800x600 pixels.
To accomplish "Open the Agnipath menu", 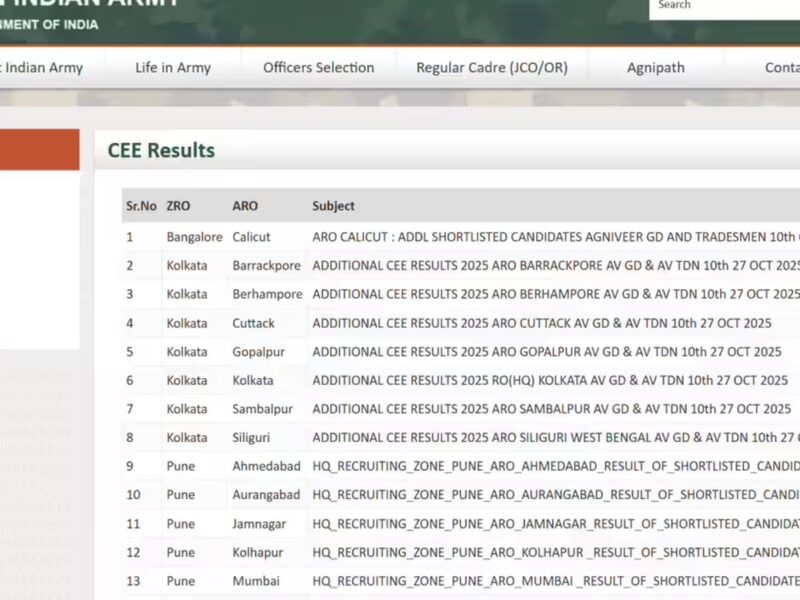I will tap(656, 68).
